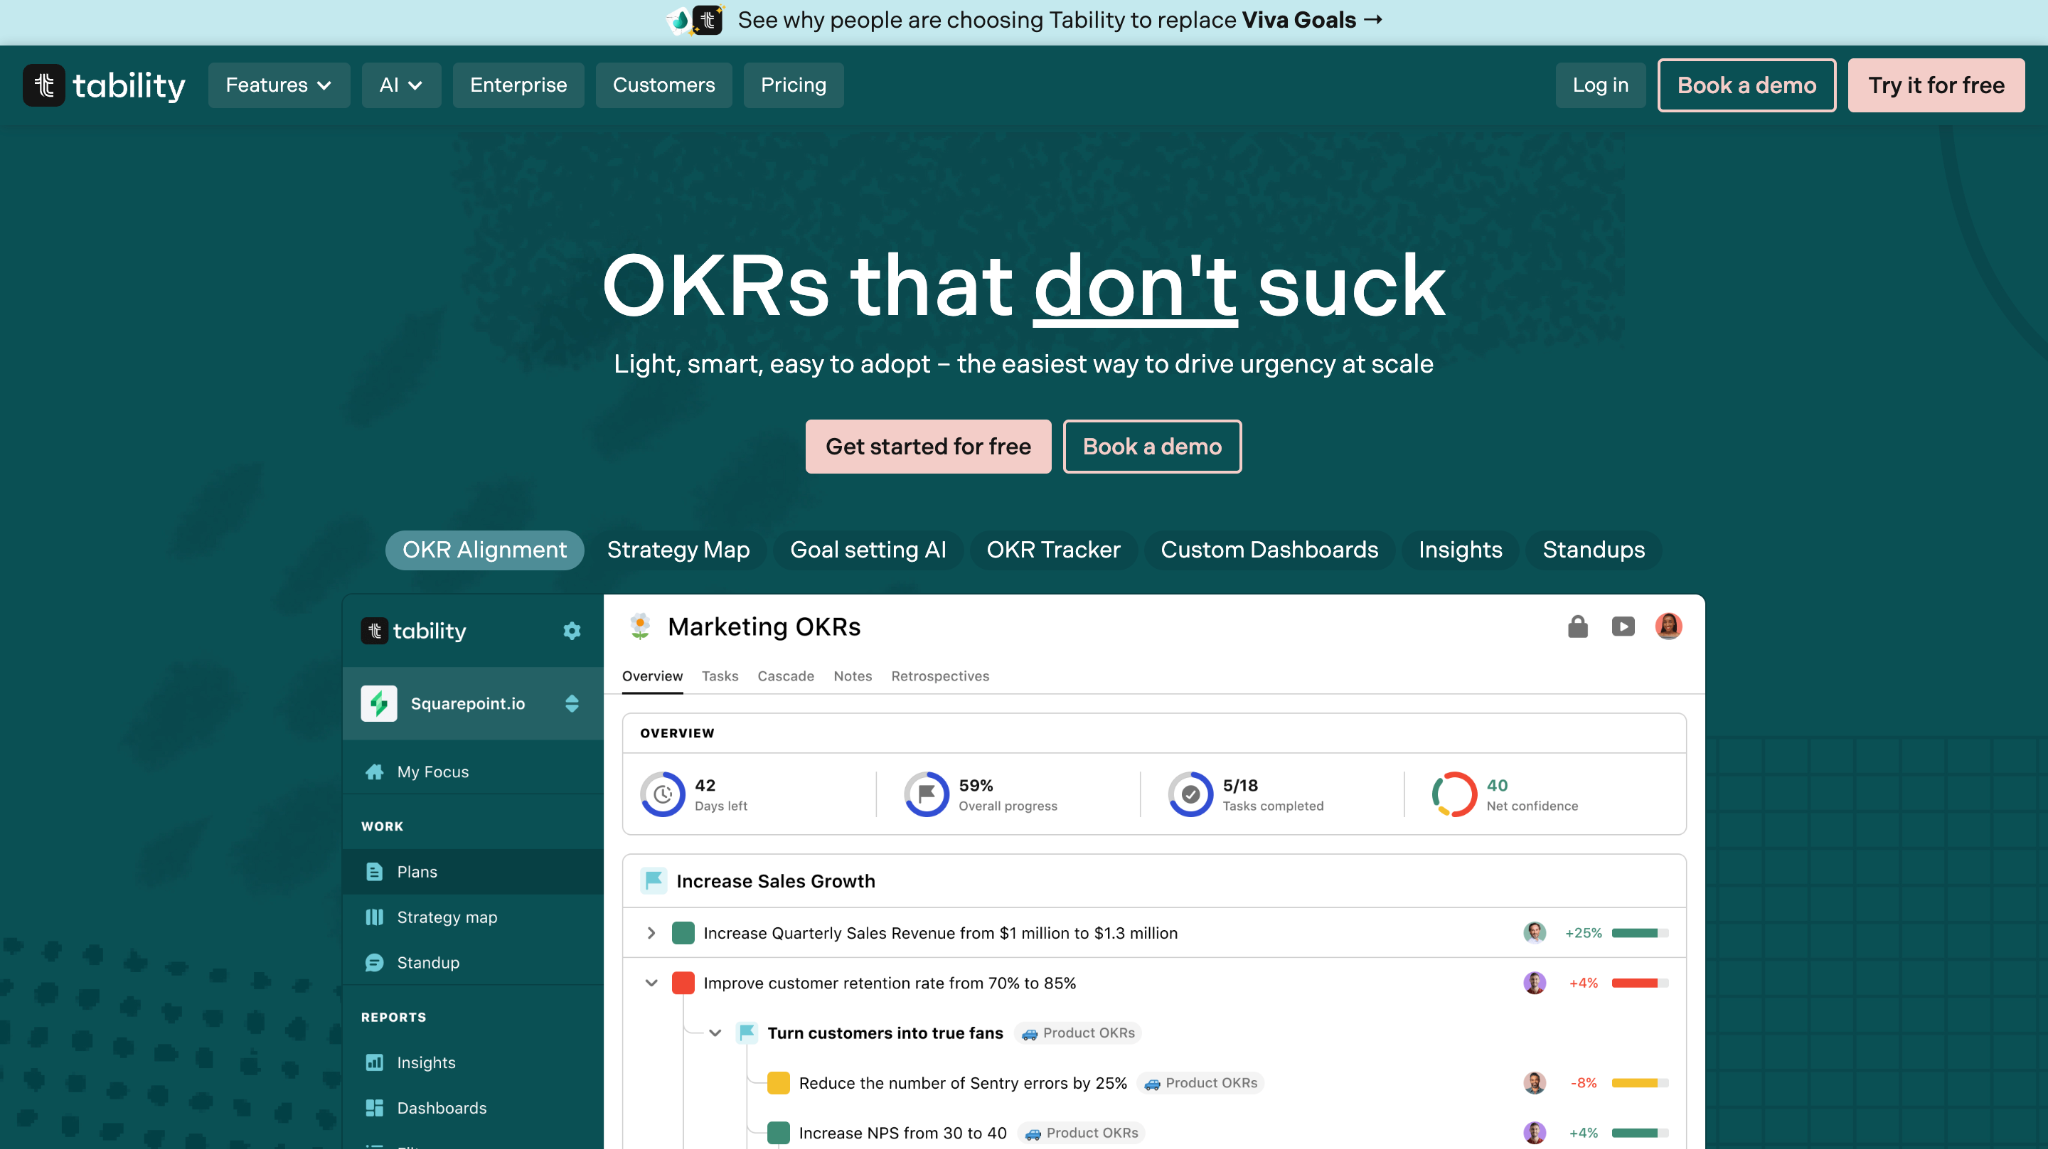Viewport: 2048px width, 1149px height.
Task: Open Standup from the sidebar chat icon
Action: [x=375, y=963]
